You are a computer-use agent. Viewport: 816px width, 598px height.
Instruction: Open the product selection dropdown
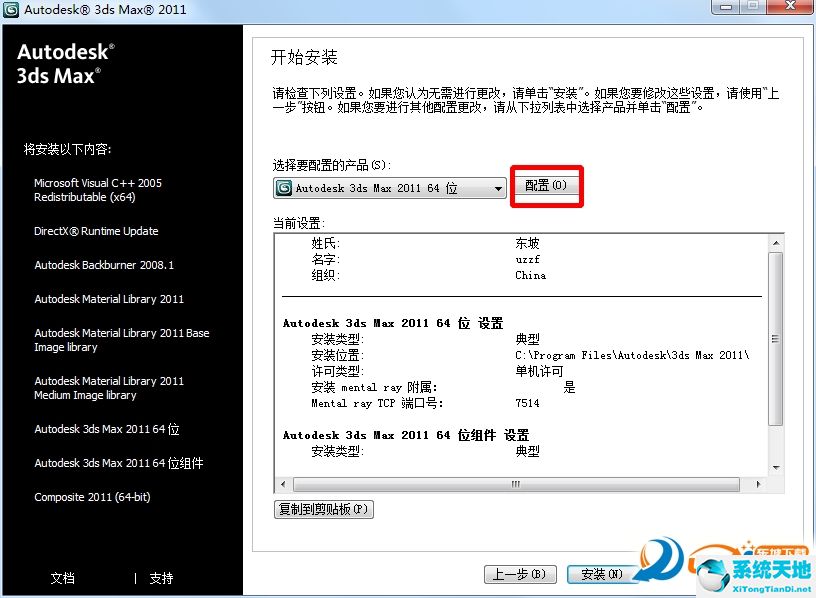[390, 188]
